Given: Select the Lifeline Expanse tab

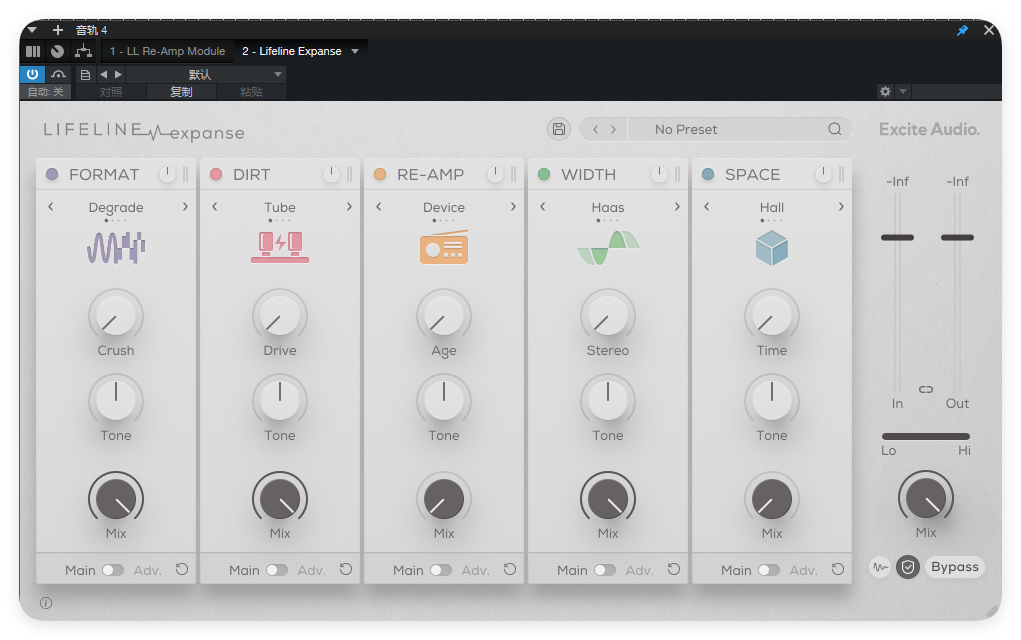Looking at the screenshot, I should pyautogui.click(x=292, y=51).
